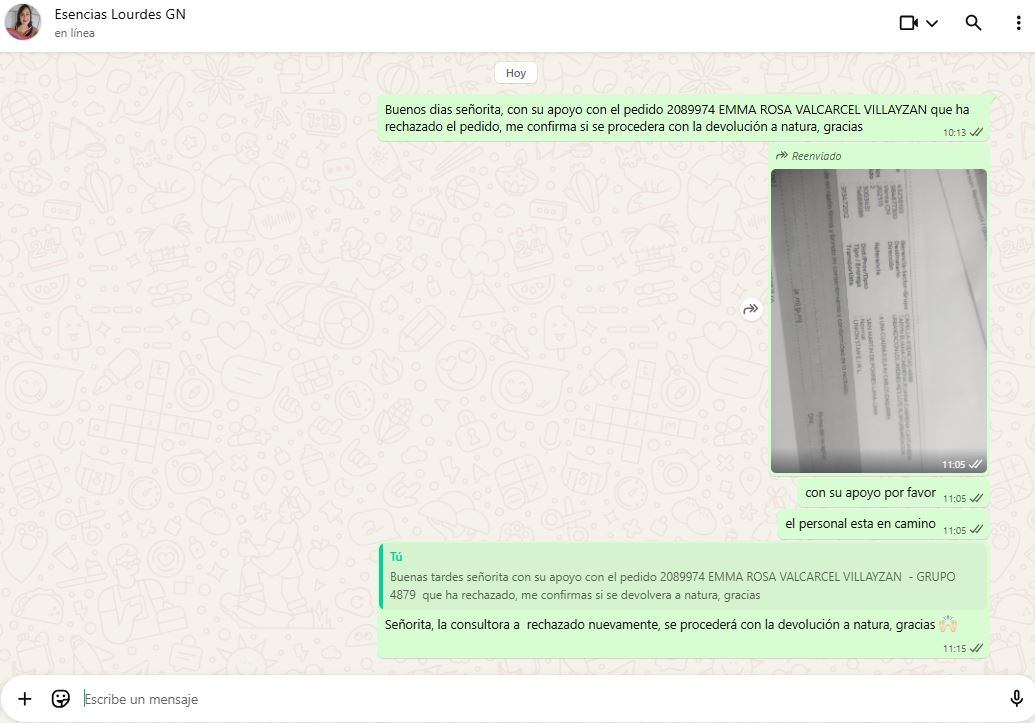
Task: Click the 'en línea' status text
Action: [75, 33]
